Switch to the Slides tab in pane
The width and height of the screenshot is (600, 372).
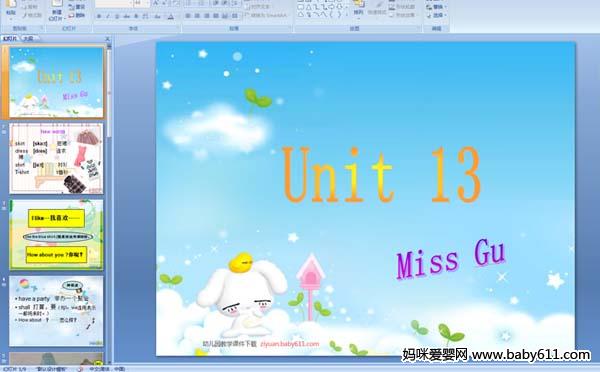tap(10, 38)
